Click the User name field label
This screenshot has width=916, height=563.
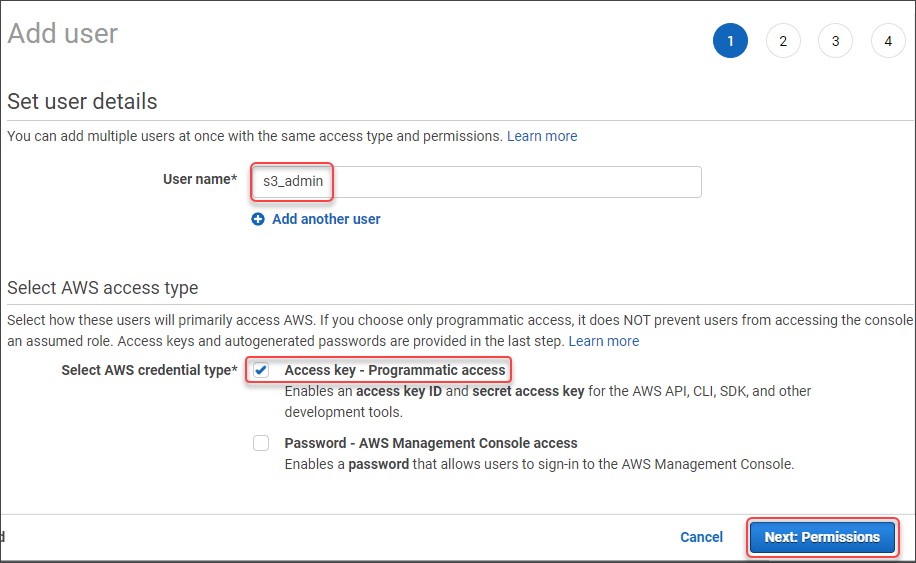(x=200, y=180)
